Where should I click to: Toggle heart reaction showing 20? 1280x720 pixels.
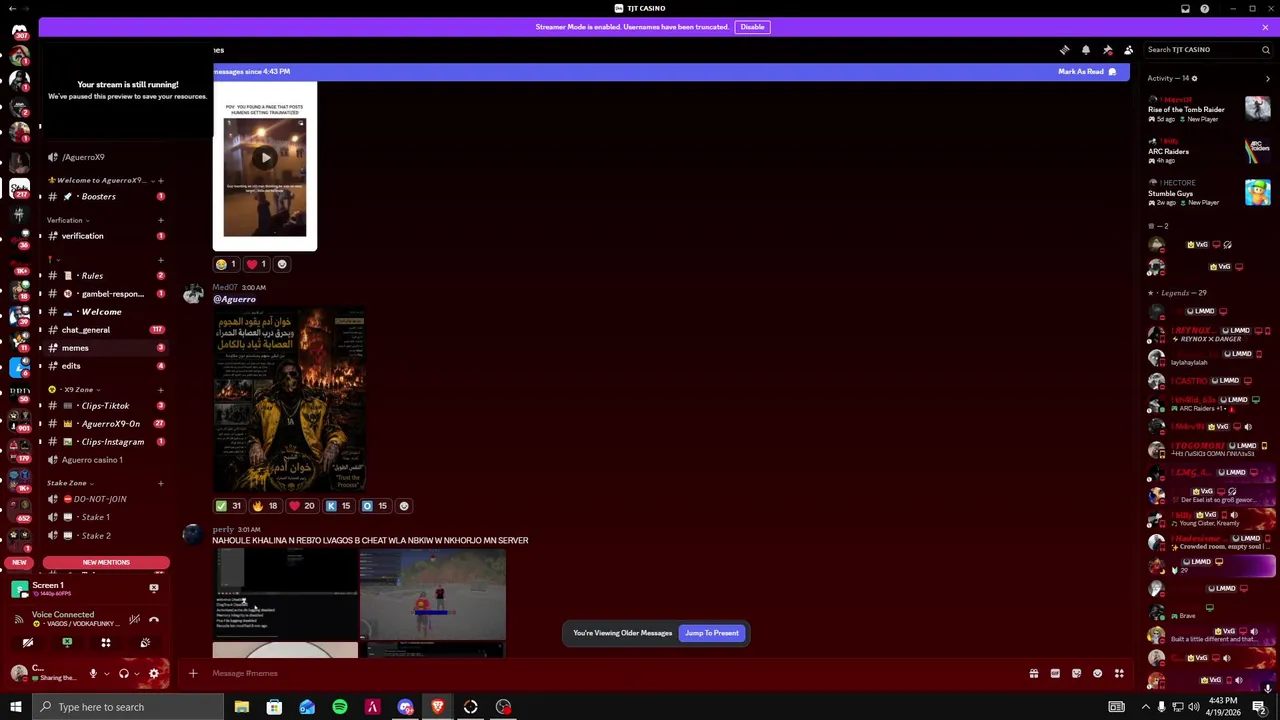pos(301,506)
